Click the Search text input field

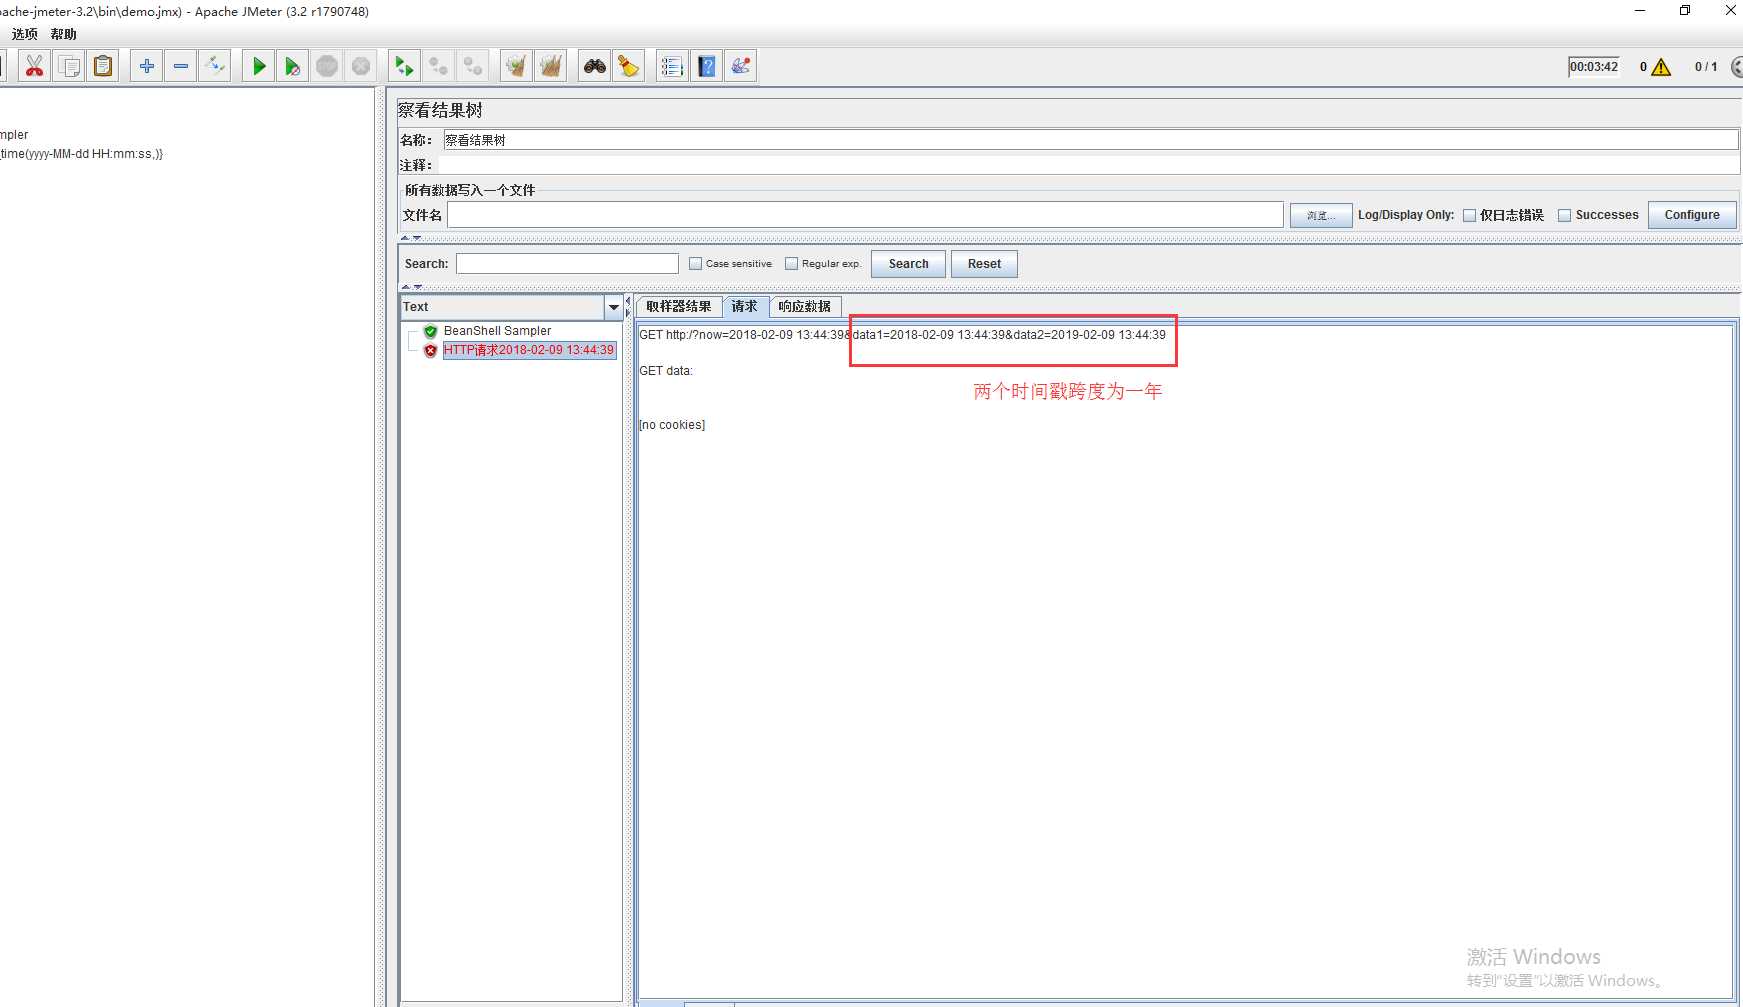[x=567, y=264]
